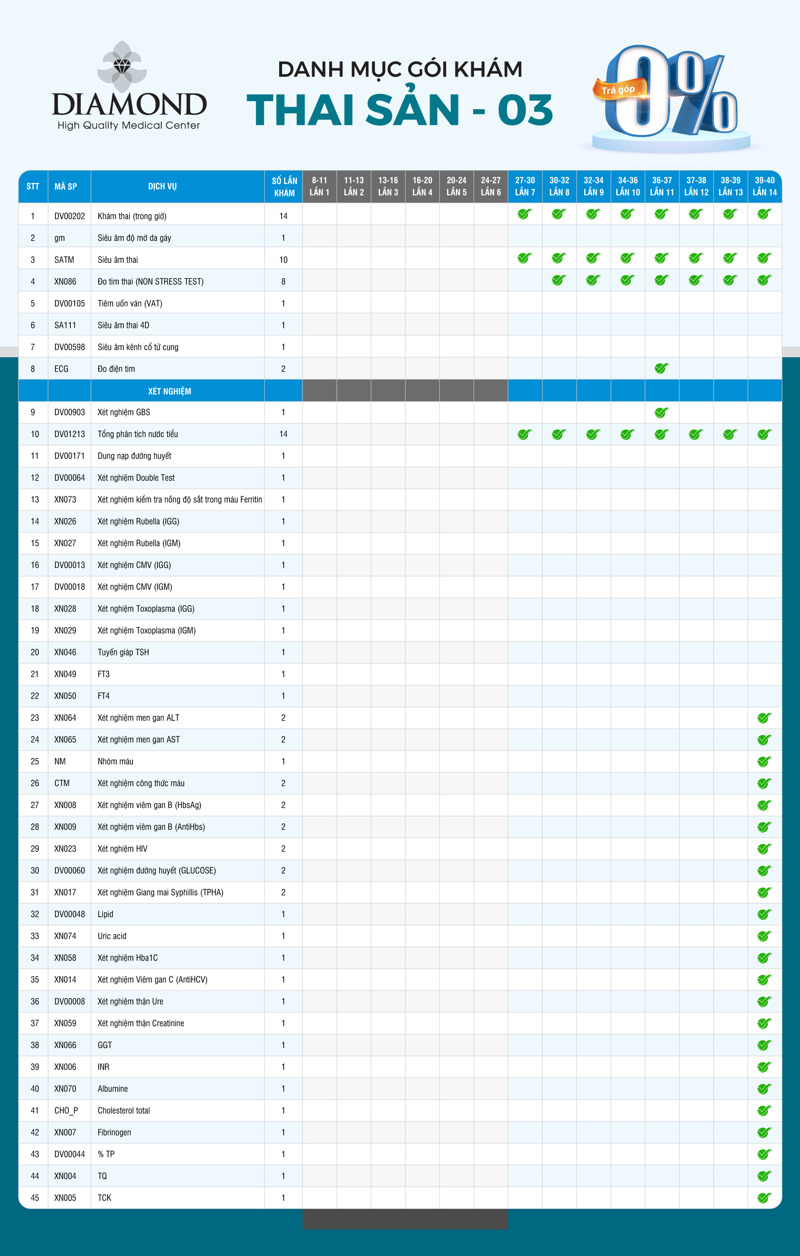The height and width of the screenshot is (1256, 800).
Task: Click the FT4 service name
Action: click(104, 696)
